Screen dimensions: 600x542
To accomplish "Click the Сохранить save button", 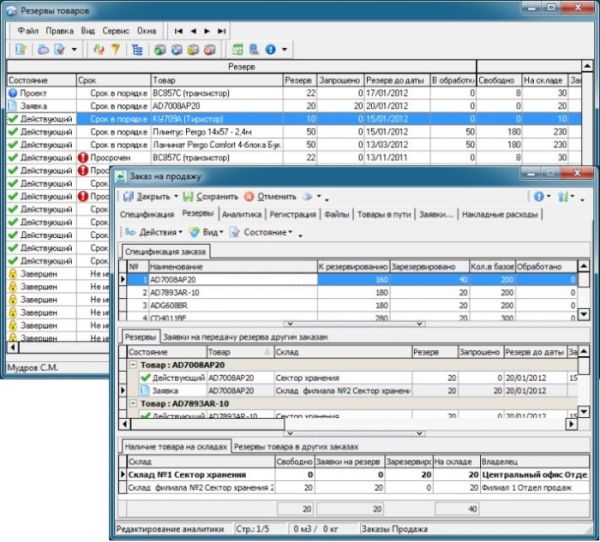I will [211, 196].
